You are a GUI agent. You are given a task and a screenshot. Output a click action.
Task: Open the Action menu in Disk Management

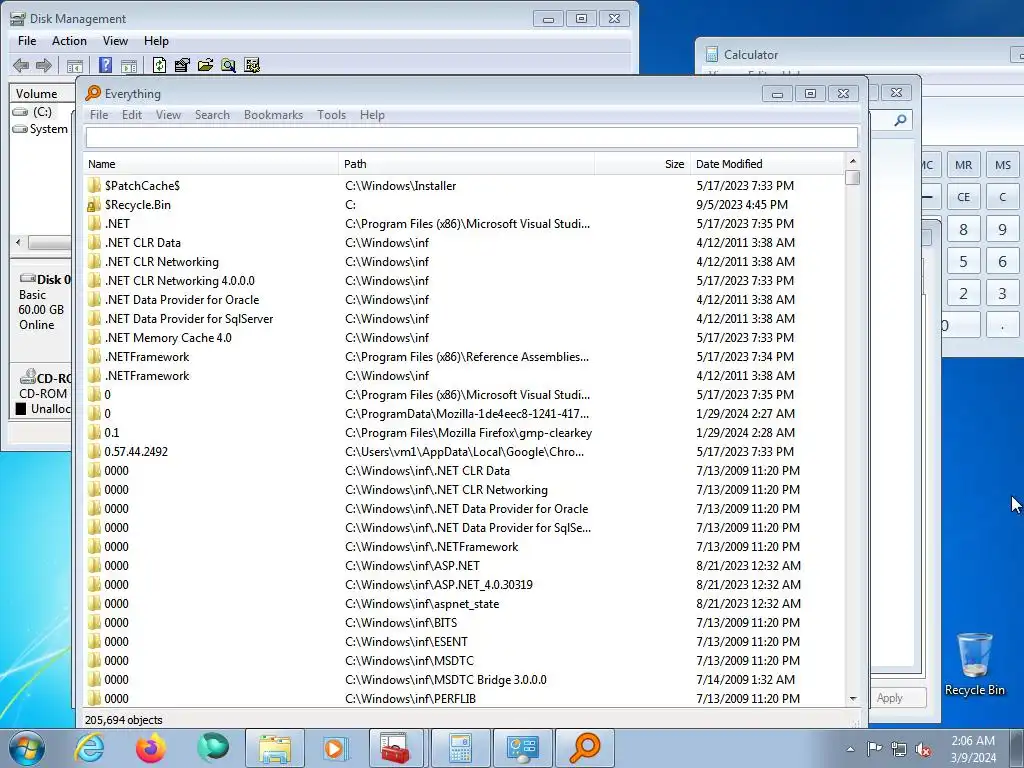pyautogui.click(x=69, y=40)
